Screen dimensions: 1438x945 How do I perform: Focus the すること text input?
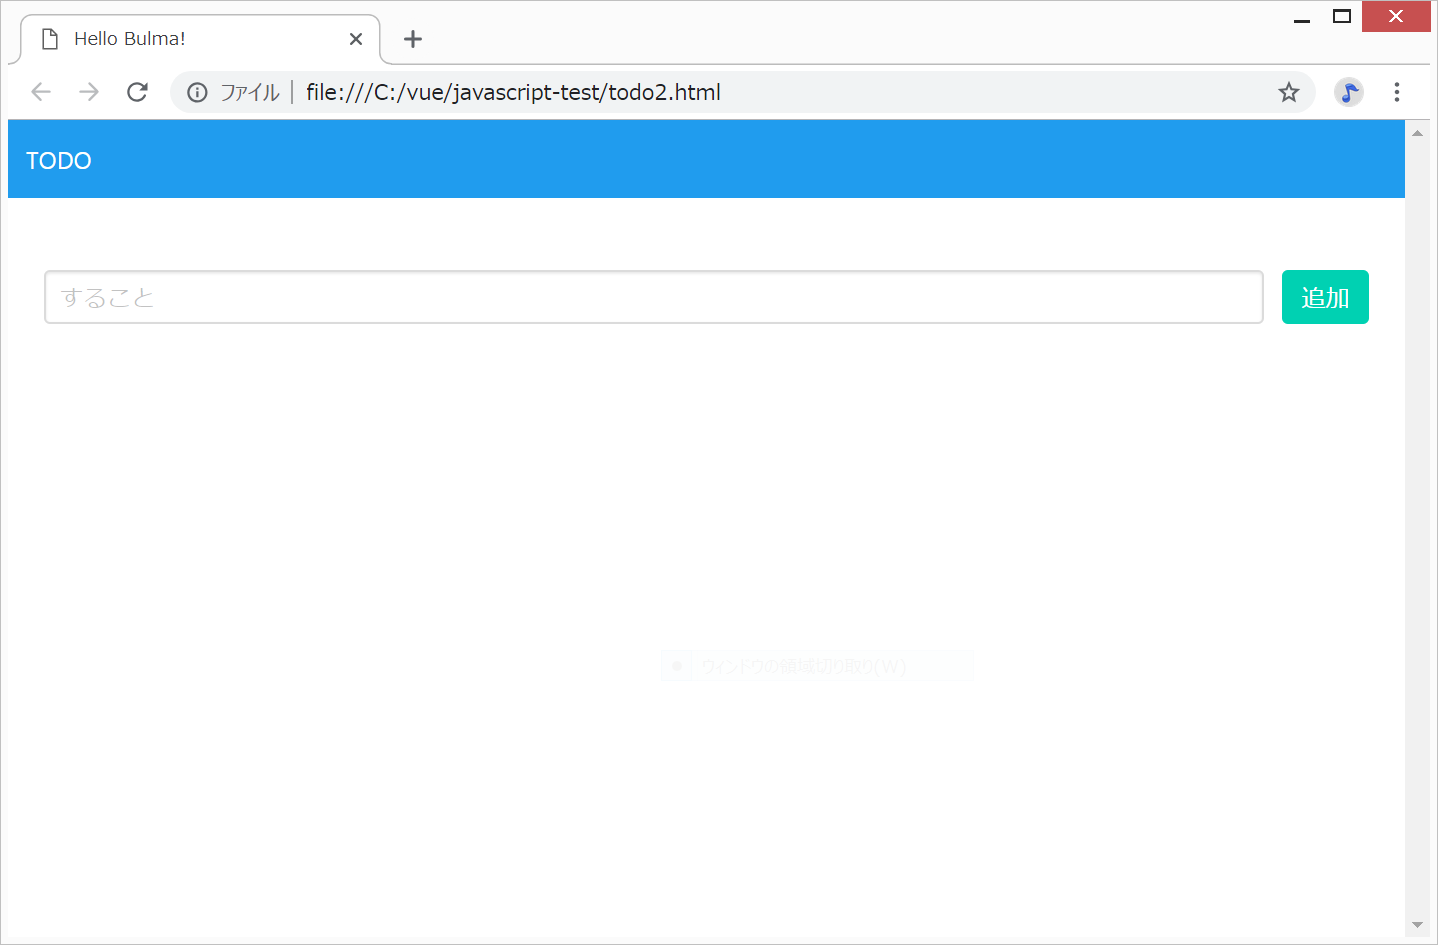click(653, 297)
